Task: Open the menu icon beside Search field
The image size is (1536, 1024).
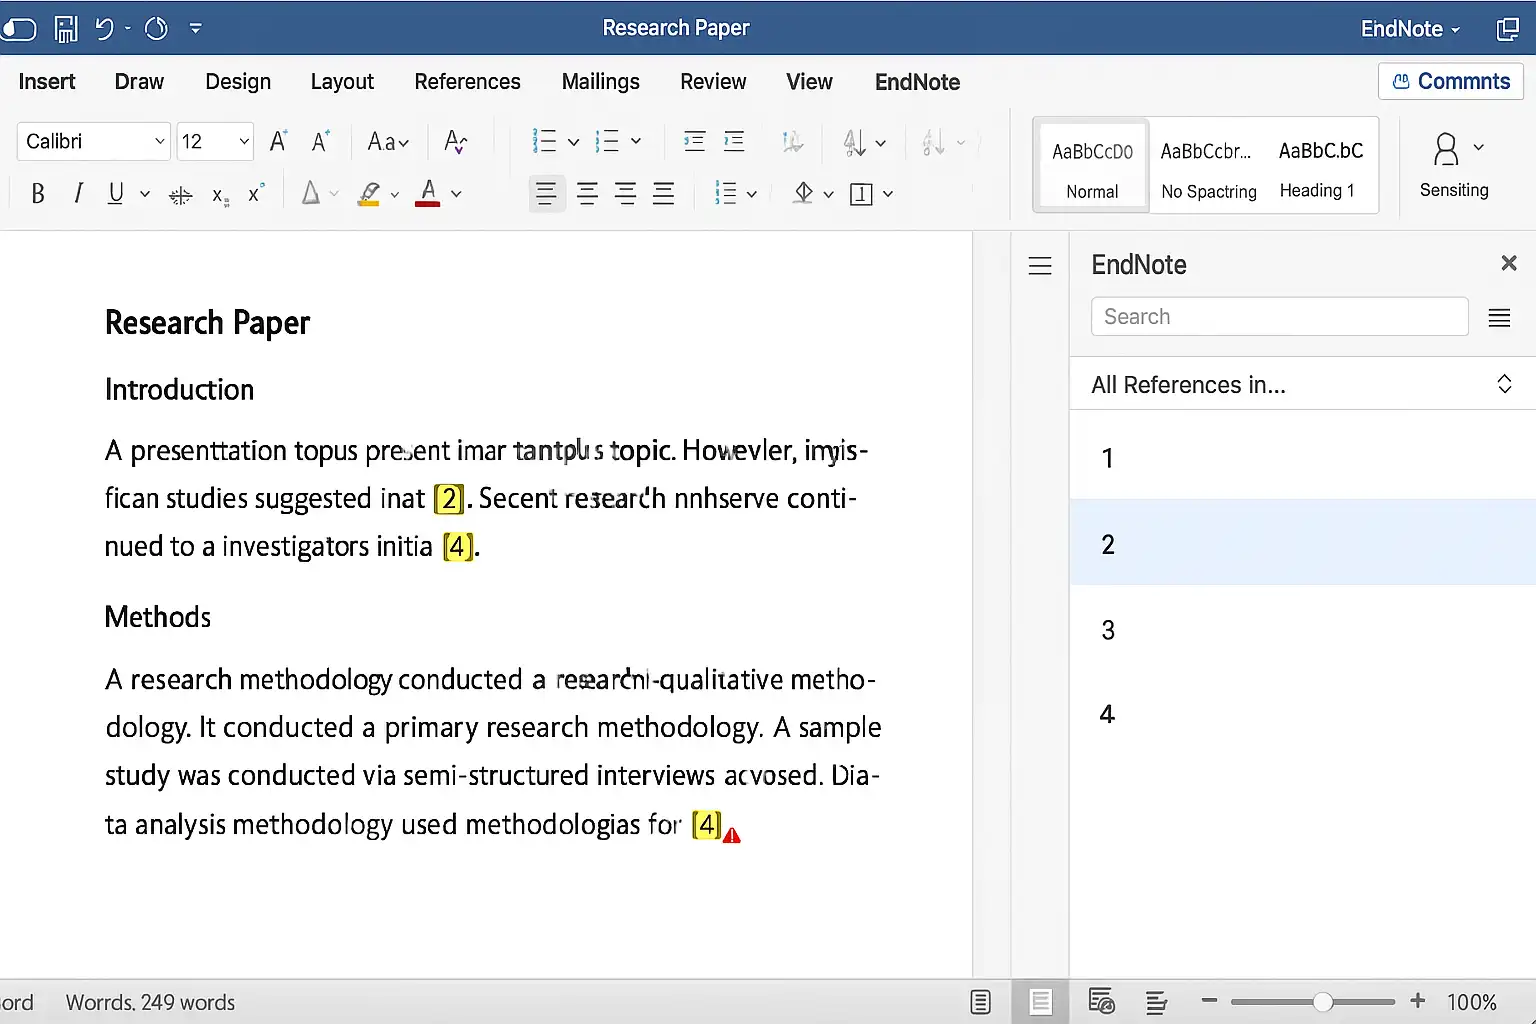Action: click(x=1499, y=318)
